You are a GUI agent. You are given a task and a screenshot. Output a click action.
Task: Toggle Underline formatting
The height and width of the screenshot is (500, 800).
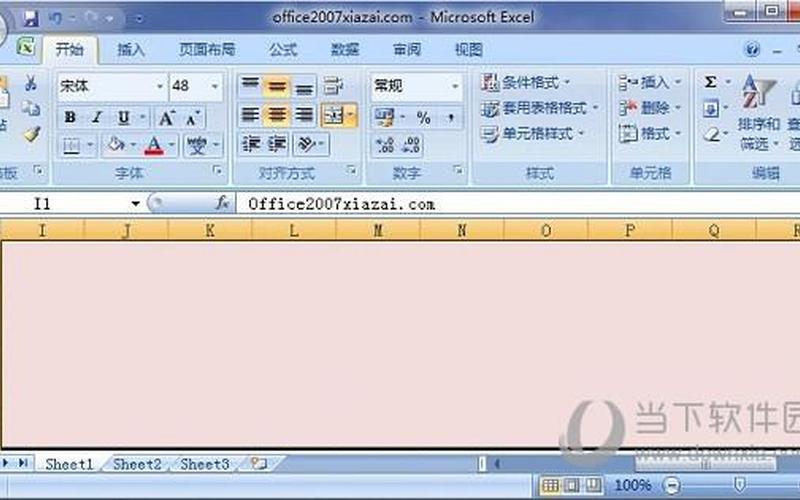pyautogui.click(x=123, y=118)
